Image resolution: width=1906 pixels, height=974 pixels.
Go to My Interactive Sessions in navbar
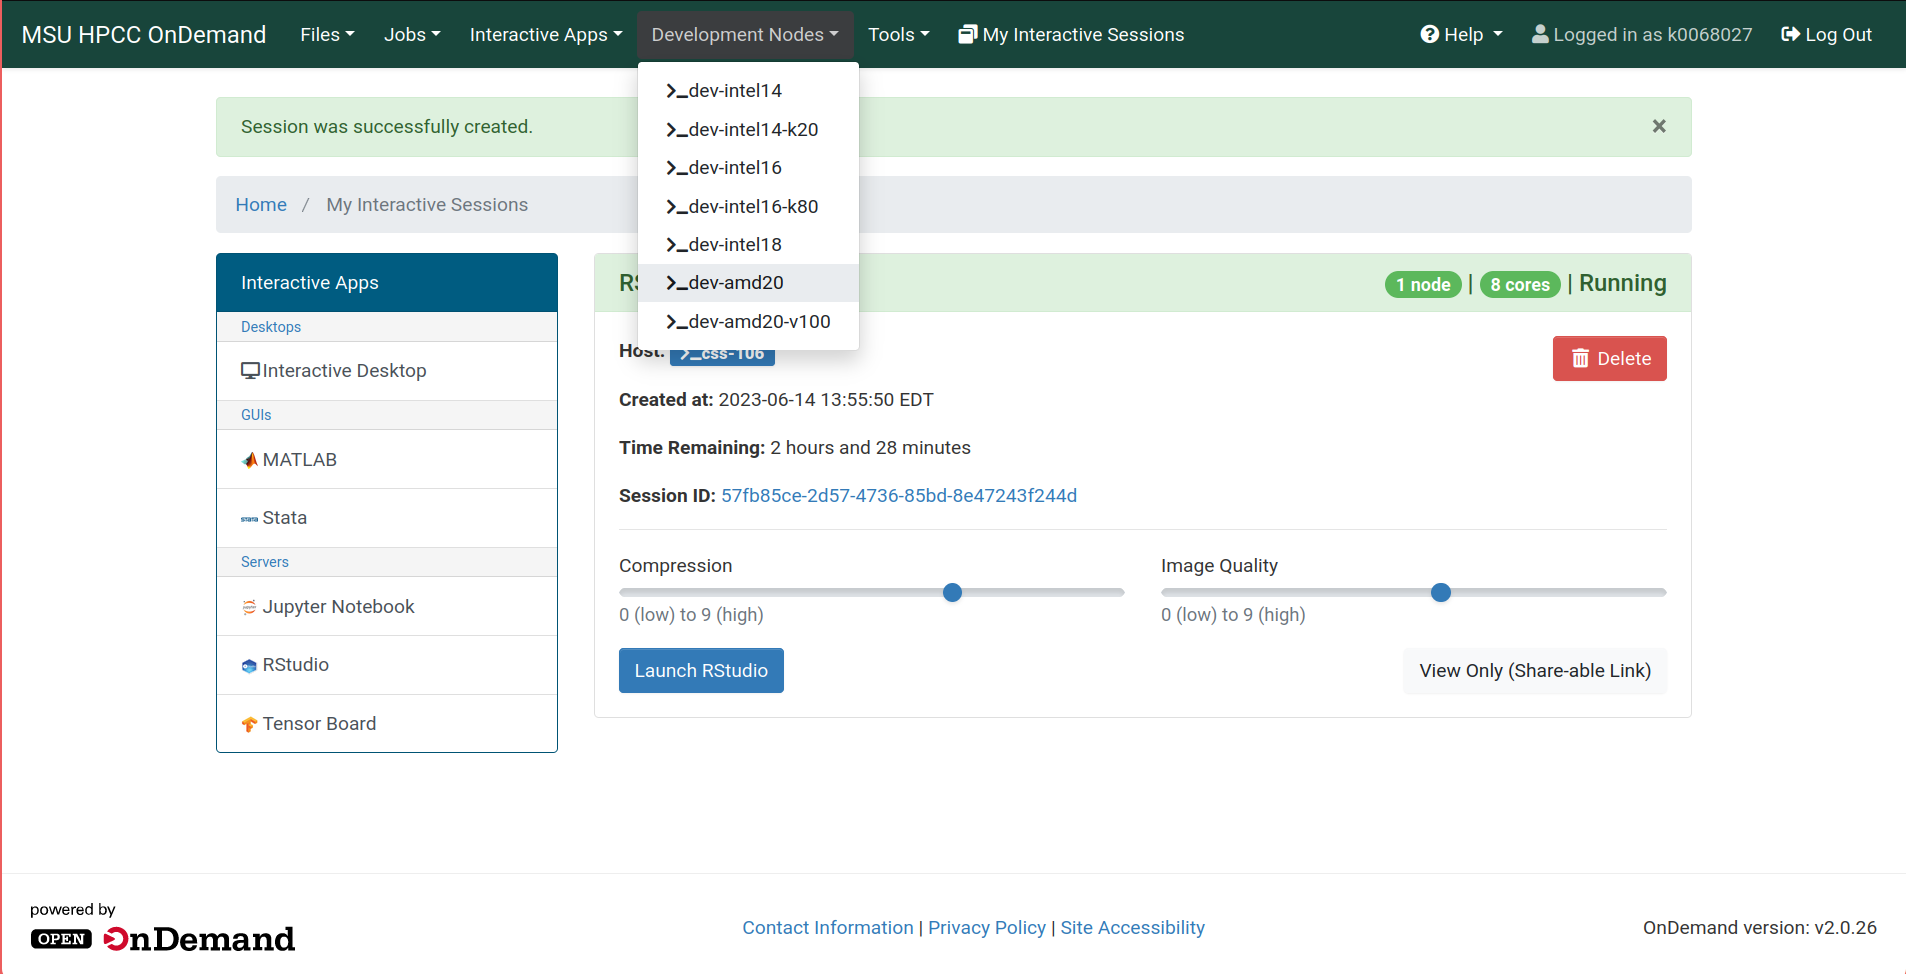tap(1071, 34)
